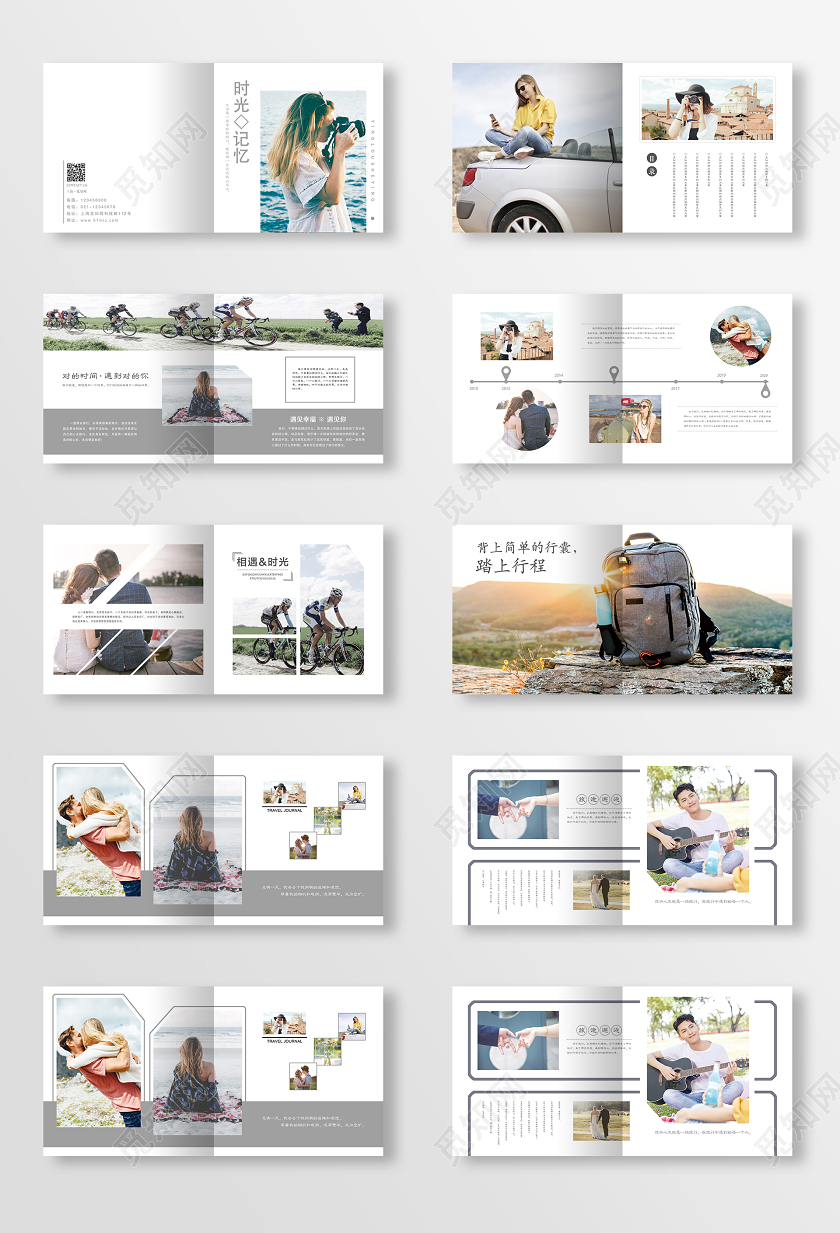Select the gray backpack on the rock
The width and height of the screenshot is (840, 1233).
click(650, 602)
